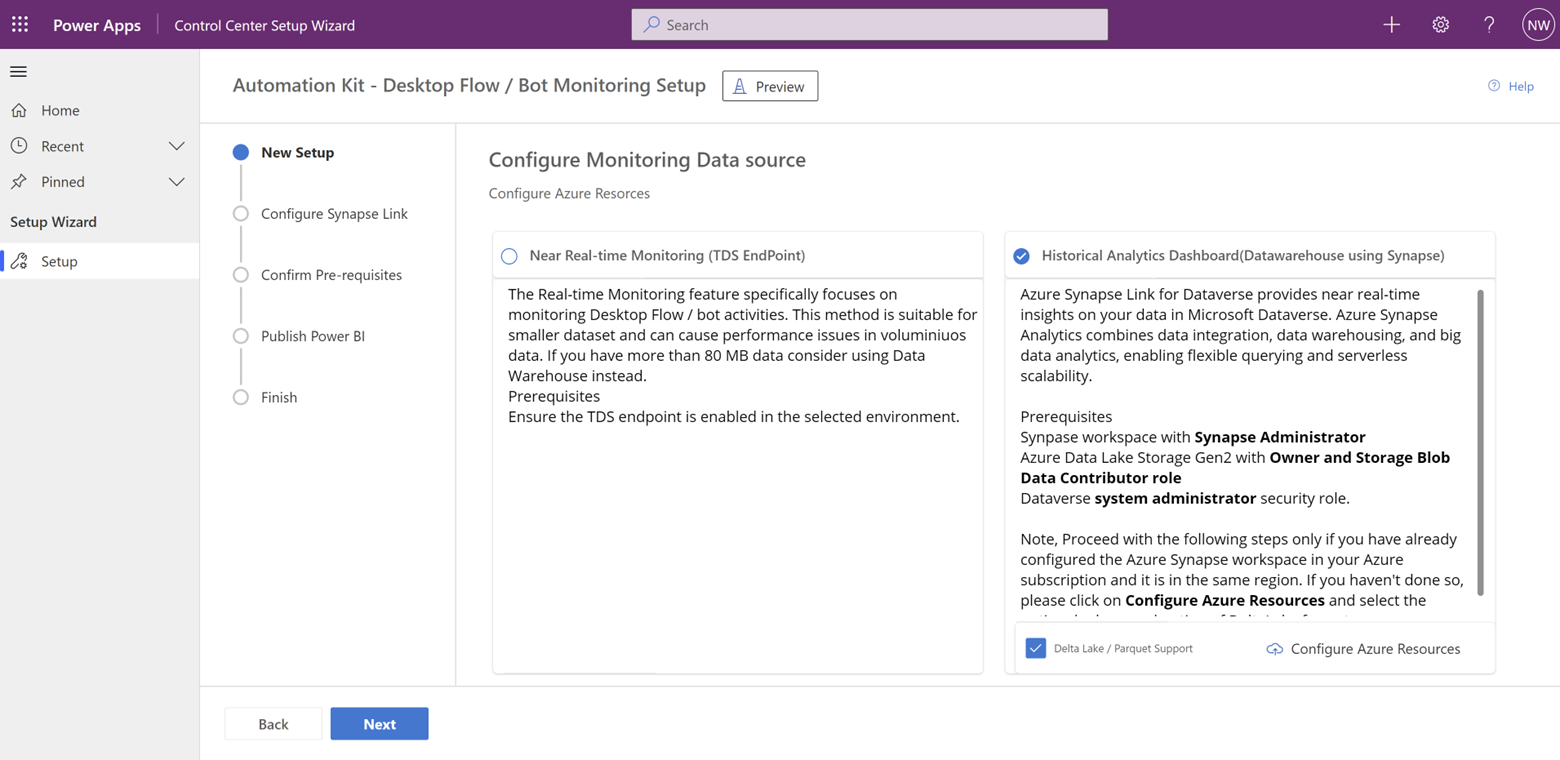Click the Setup Wizard sidebar heading
This screenshot has height=760, width=1560.
point(53,222)
